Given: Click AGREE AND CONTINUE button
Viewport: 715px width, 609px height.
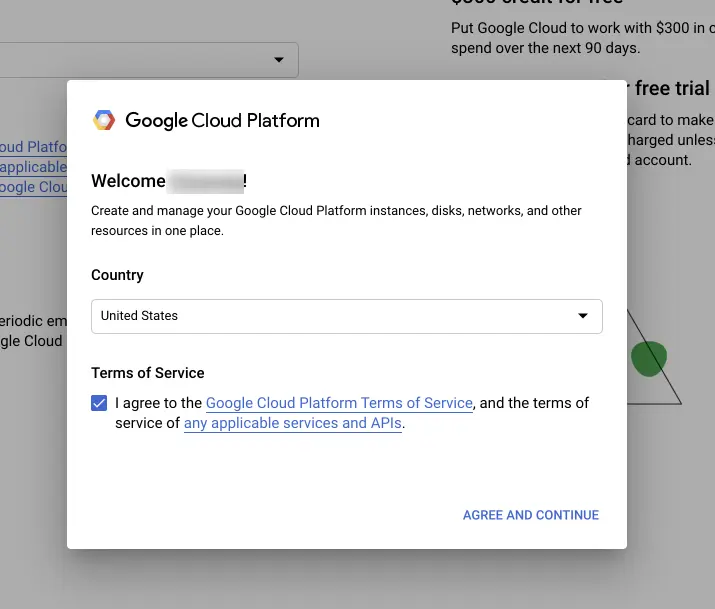Looking at the screenshot, I should 531,515.
